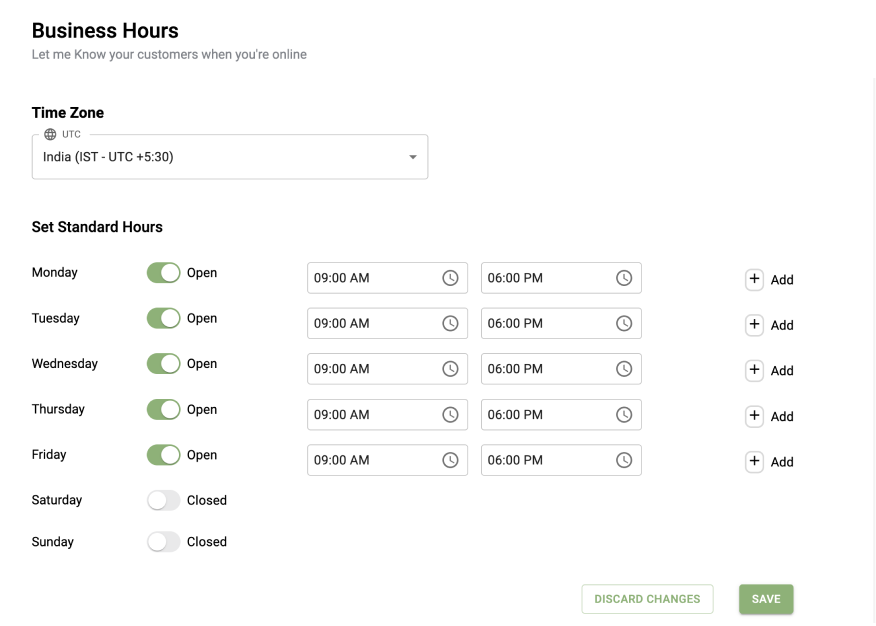
Task: Click the Discard Changes button
Action: coord(648,599)
